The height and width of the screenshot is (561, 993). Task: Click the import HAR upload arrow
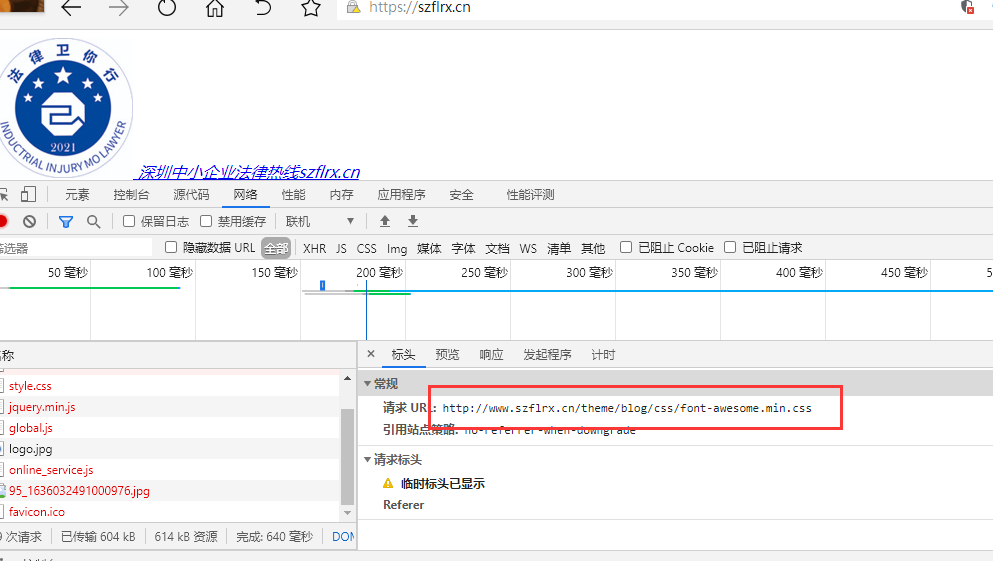click(x=385, y=221)
